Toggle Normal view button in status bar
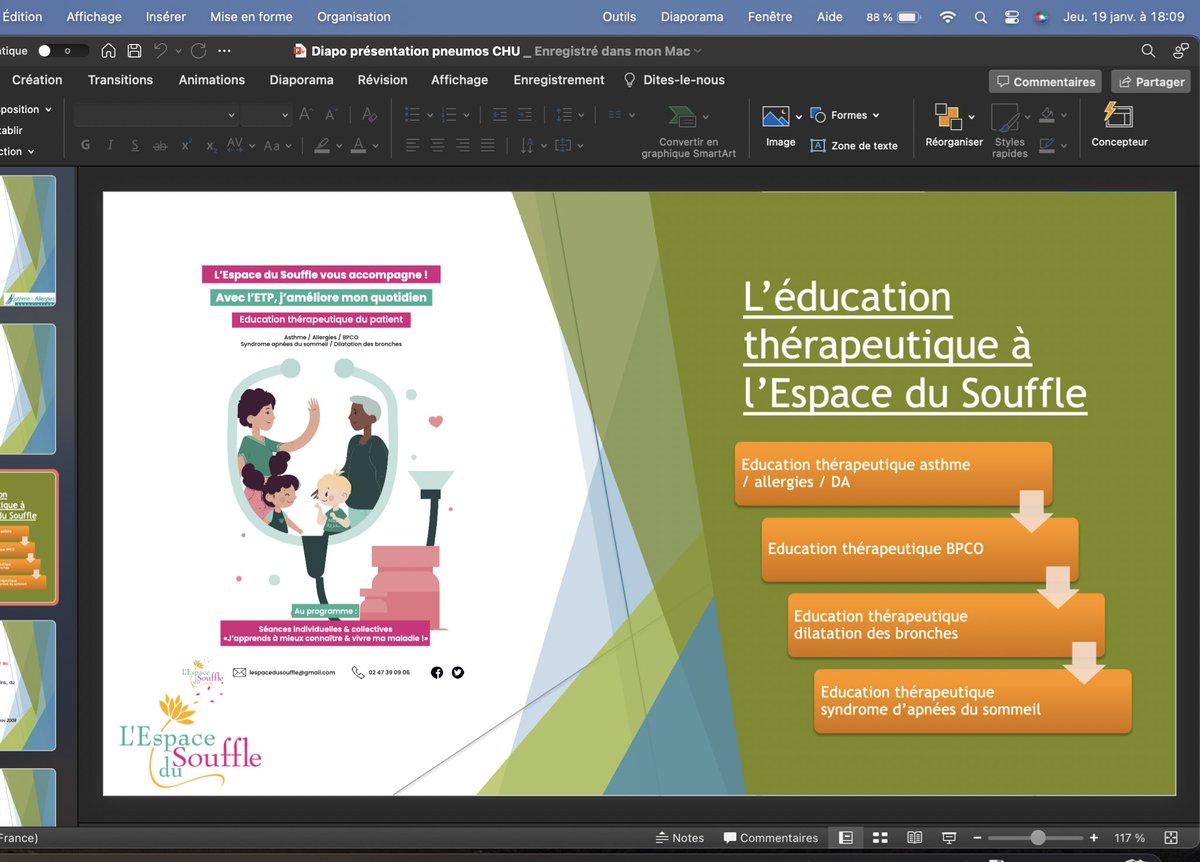The image size is (1200, 862). (846, 837)
